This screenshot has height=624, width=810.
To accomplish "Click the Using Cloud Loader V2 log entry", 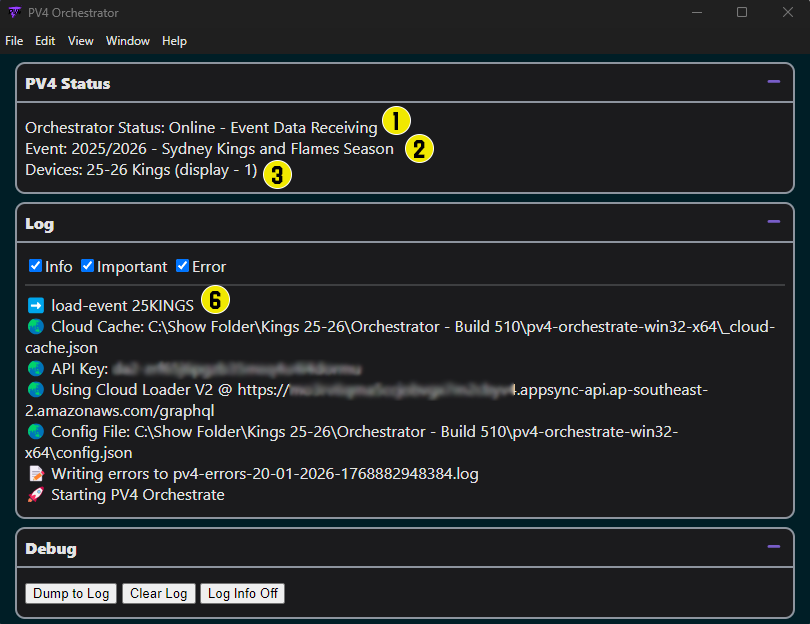I will (367, 400).
